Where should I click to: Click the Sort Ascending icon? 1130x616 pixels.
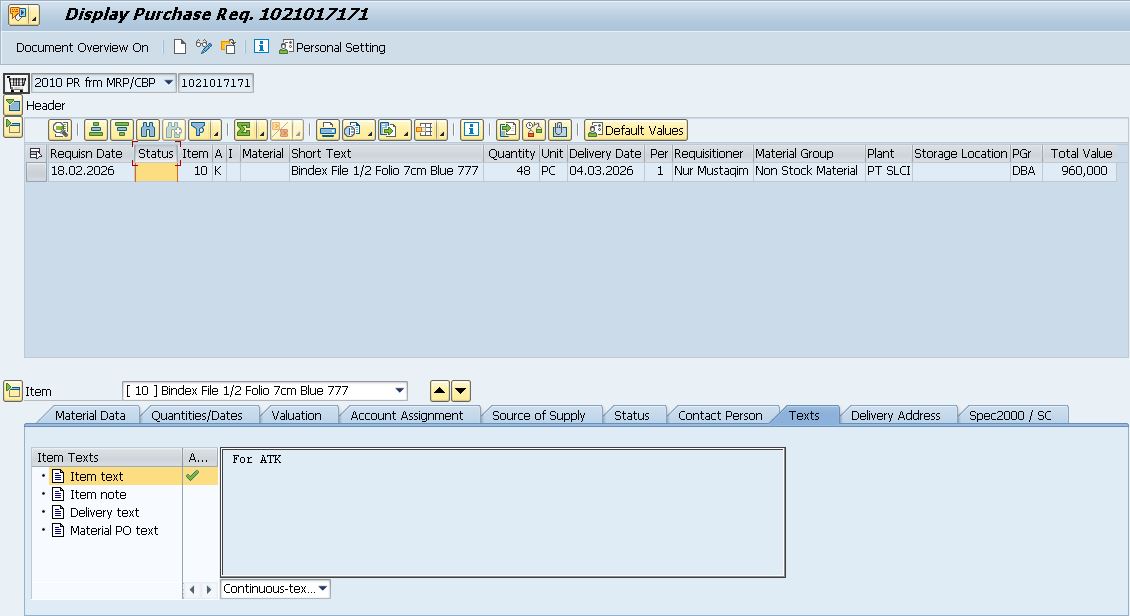click(96, 130)
